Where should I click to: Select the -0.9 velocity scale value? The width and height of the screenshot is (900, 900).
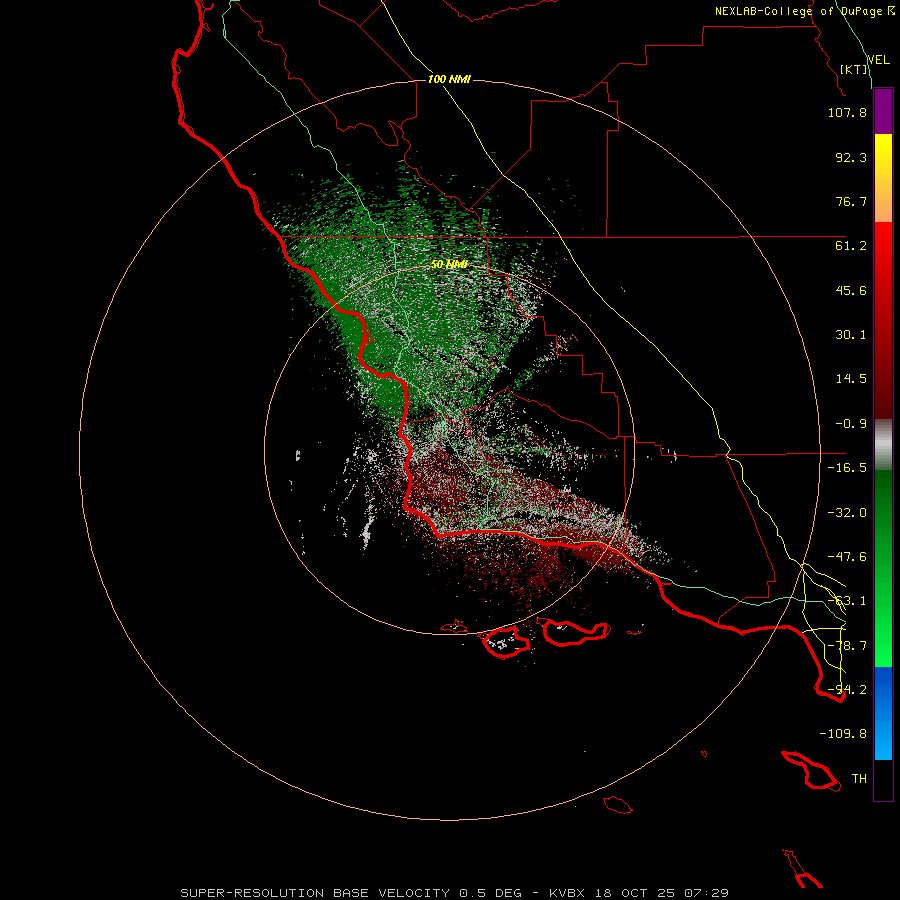tap(851, 424)
